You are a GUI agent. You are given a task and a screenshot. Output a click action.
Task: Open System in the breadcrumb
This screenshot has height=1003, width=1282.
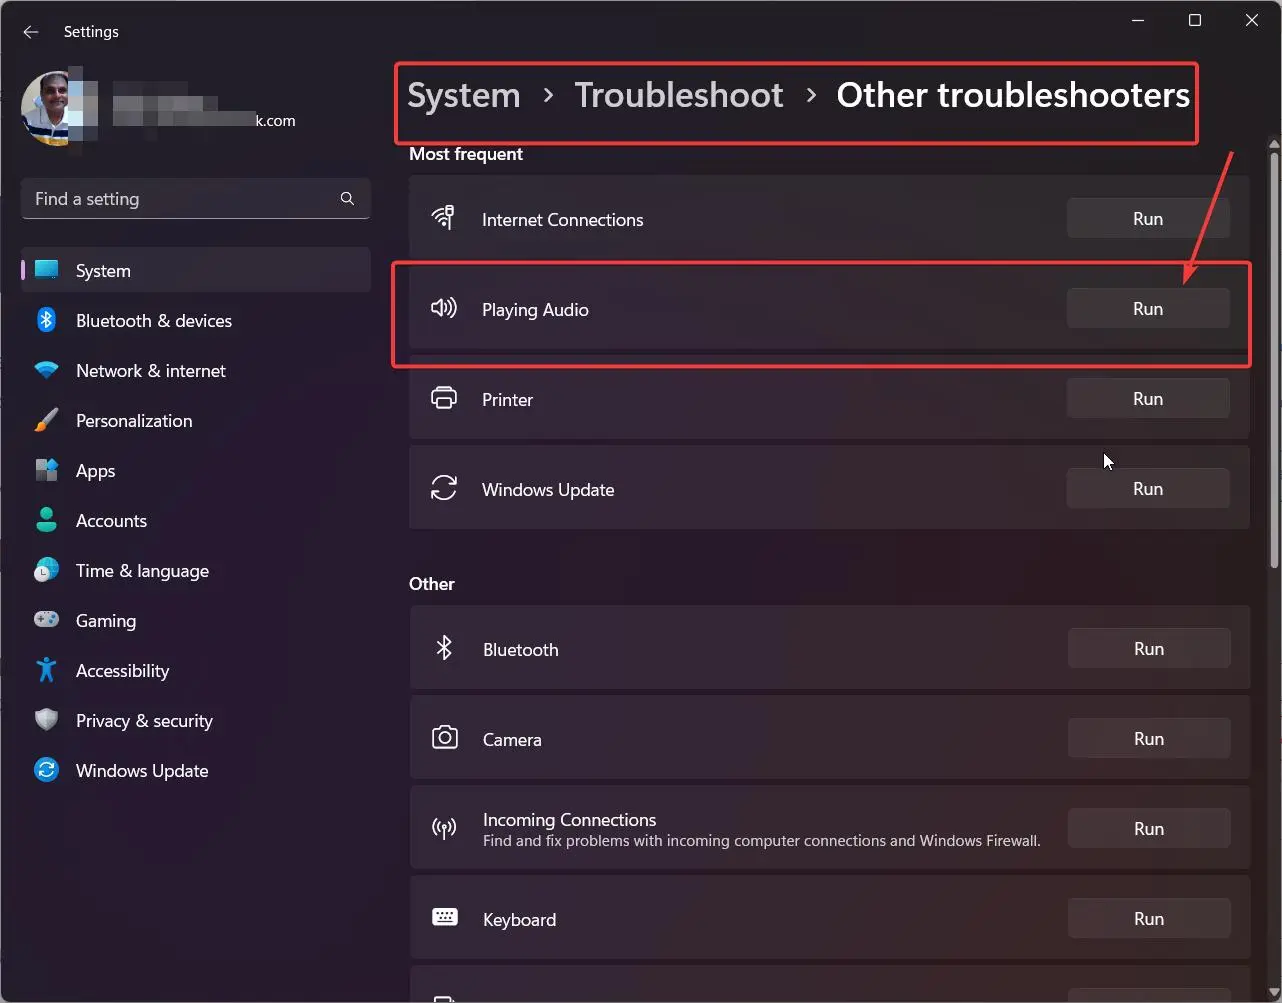(464, 95)
